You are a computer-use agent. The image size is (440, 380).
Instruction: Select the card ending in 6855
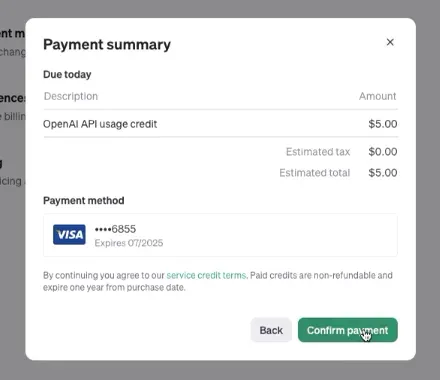[220, 235]
